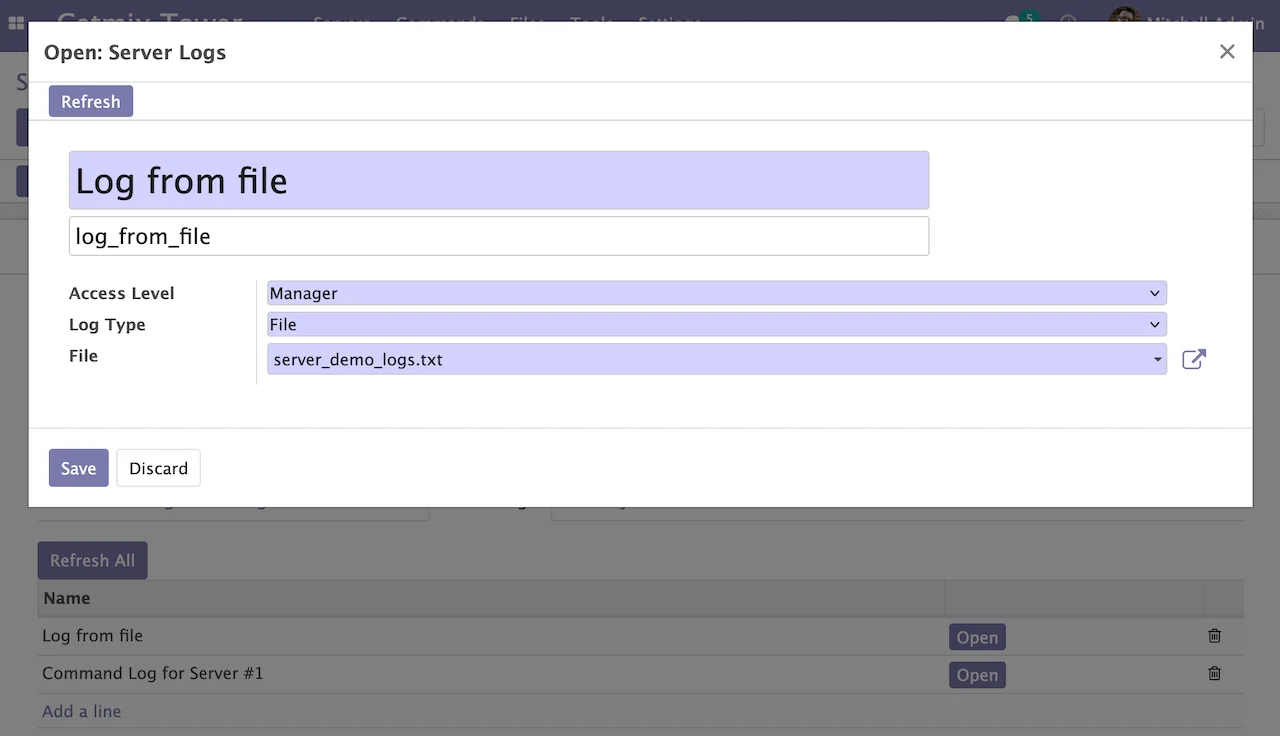Expand the Log Type selector

(x=715, y=324)
